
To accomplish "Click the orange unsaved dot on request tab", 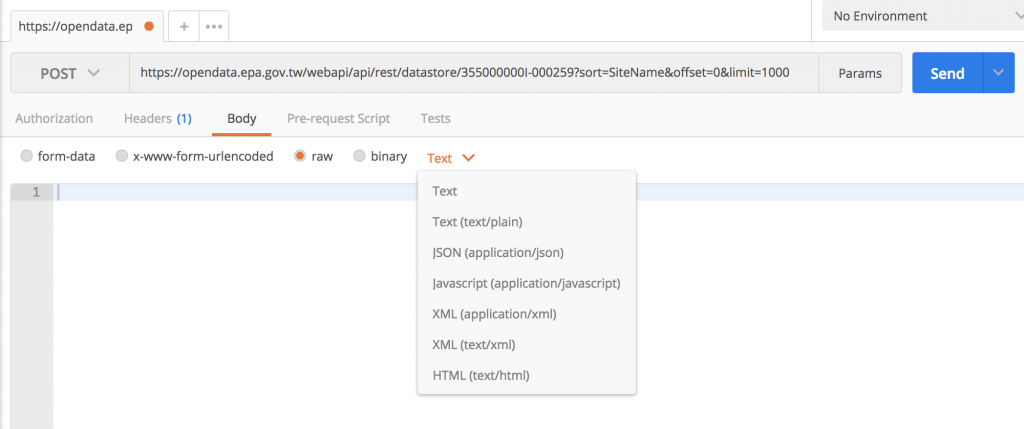I will [x=149, y=26].
